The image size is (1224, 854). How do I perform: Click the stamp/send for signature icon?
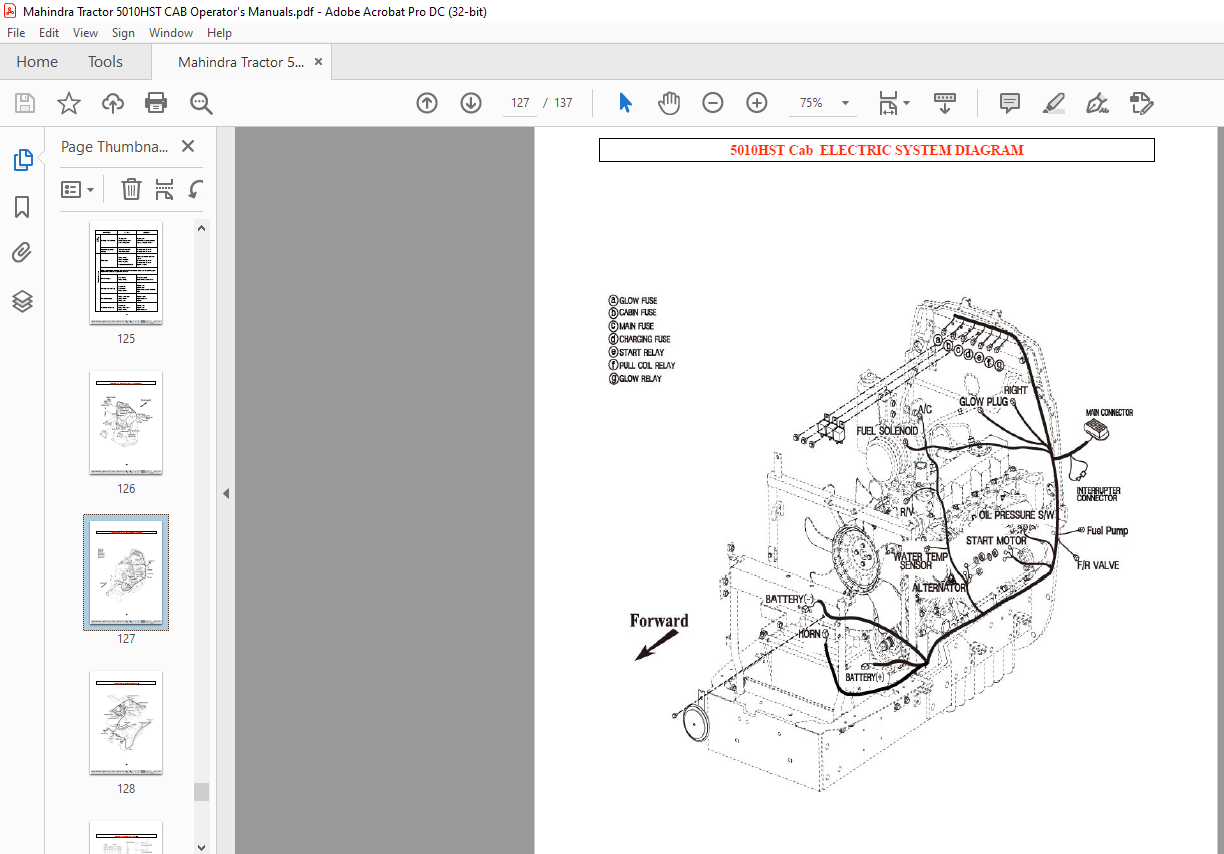(x=1141, y=103)
